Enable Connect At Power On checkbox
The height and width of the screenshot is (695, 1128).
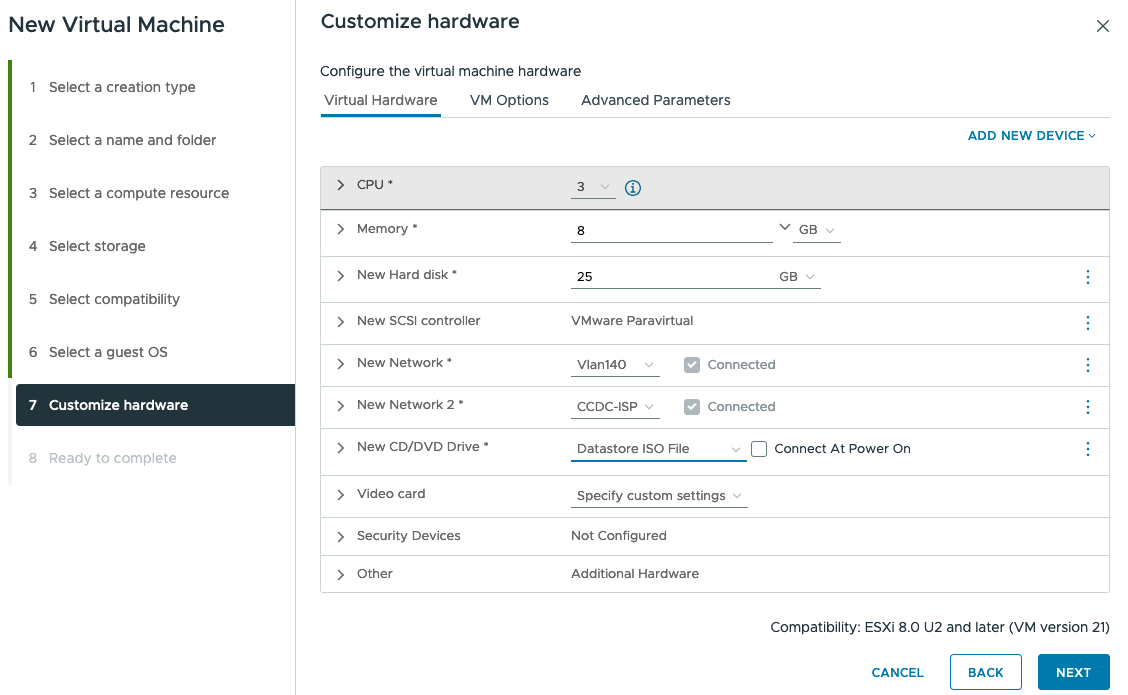click(759, 449)
